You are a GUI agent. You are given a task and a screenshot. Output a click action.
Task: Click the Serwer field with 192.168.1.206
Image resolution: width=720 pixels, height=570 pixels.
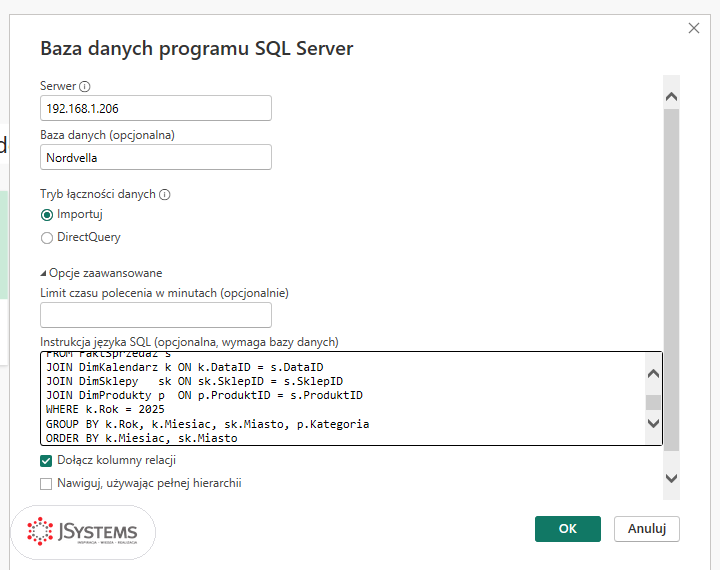click(156, 108)
